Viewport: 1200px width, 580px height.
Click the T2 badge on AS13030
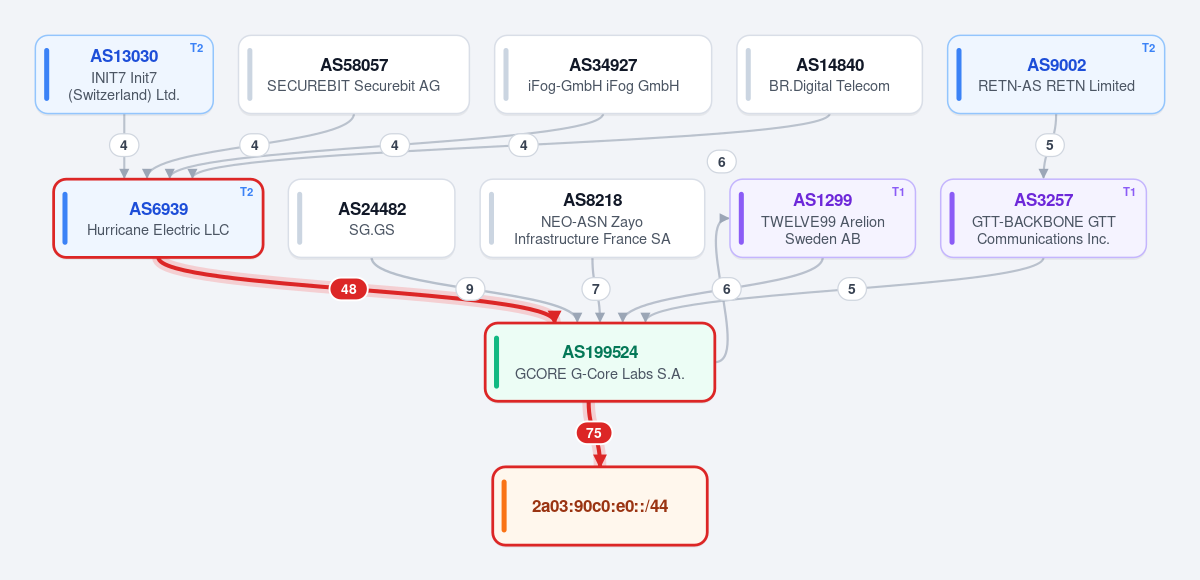pyautogui.click(x=196, y=47)
